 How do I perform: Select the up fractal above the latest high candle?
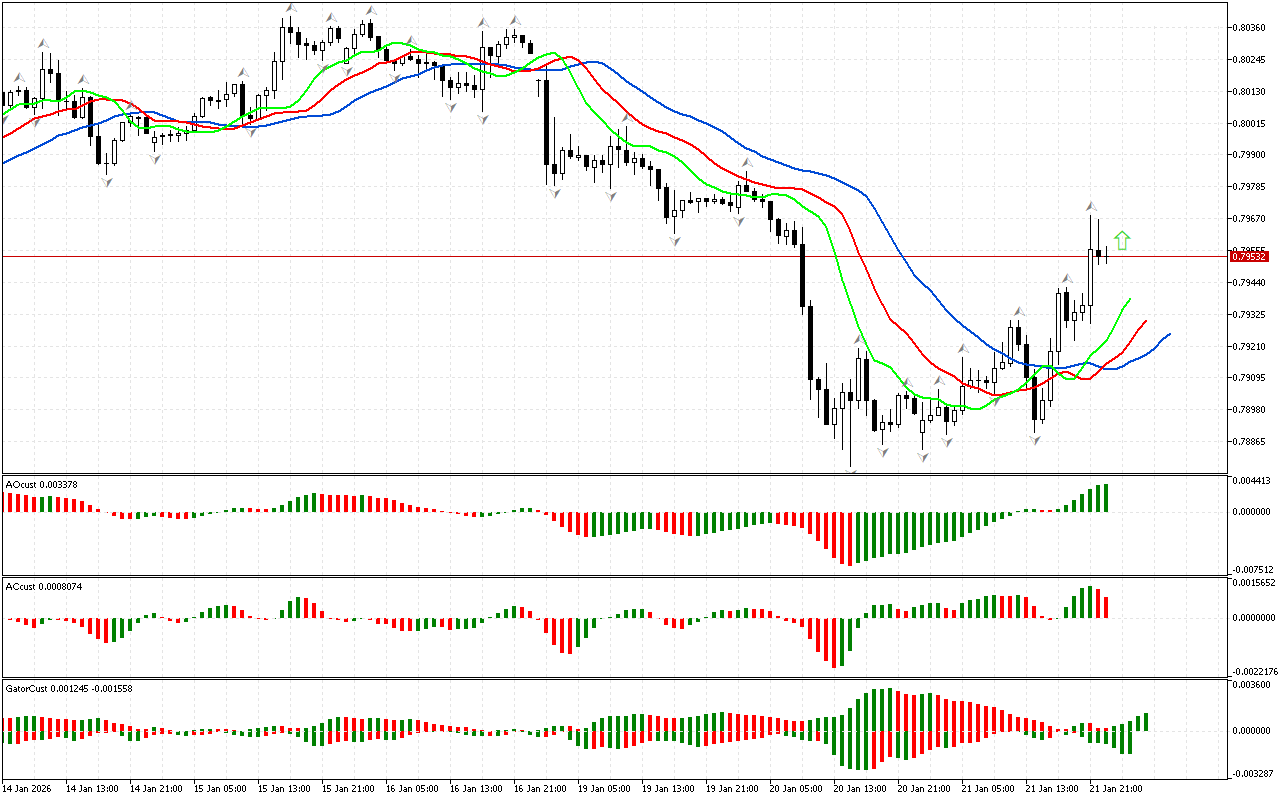click(1091, 206)
